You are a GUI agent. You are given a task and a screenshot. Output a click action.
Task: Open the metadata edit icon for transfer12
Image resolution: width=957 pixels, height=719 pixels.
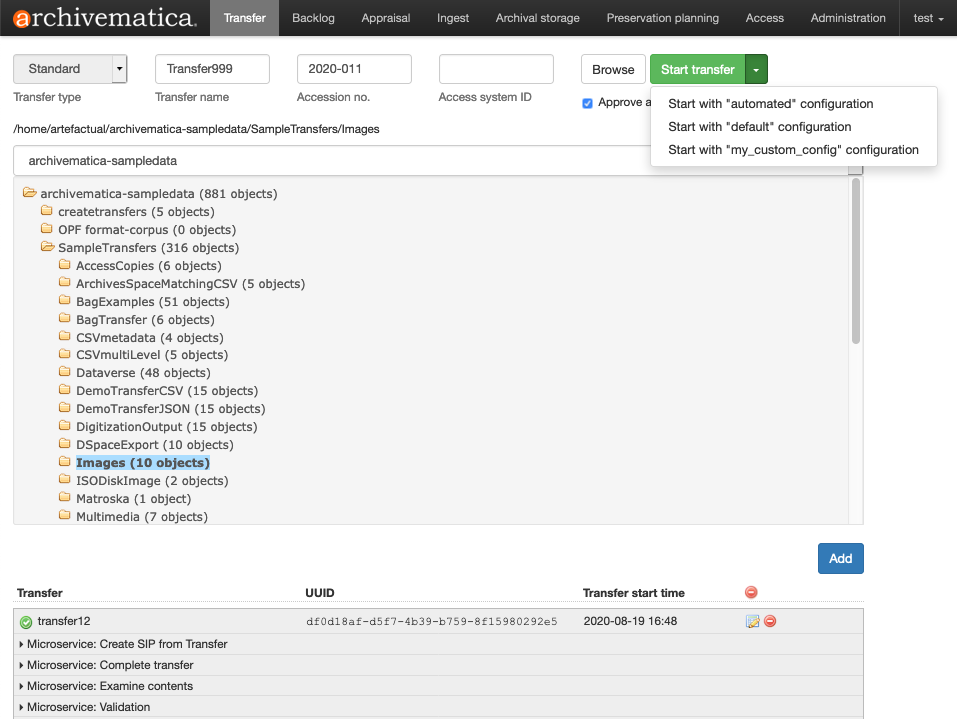[752, 621]
